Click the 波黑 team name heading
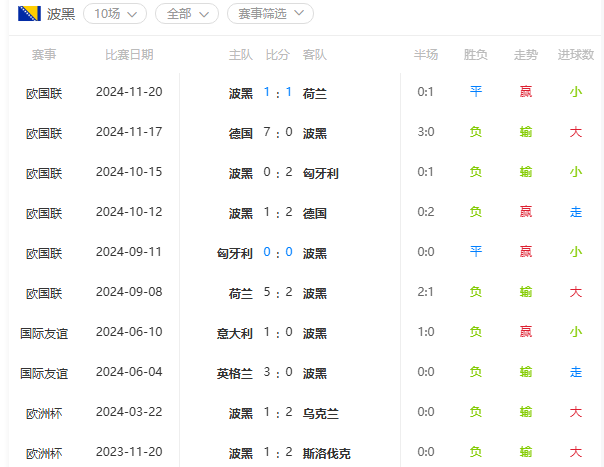 (61, 14)
